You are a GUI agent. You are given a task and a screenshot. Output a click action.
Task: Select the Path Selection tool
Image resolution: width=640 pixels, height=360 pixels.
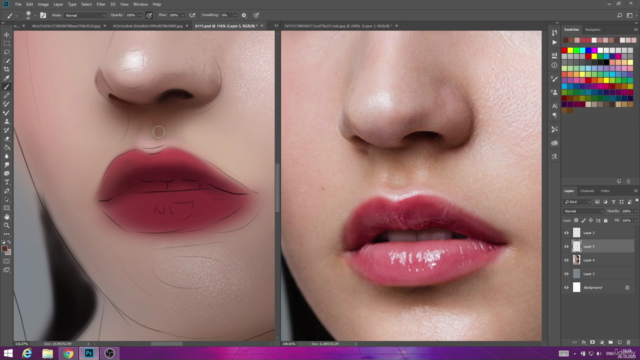coord(7,199)
